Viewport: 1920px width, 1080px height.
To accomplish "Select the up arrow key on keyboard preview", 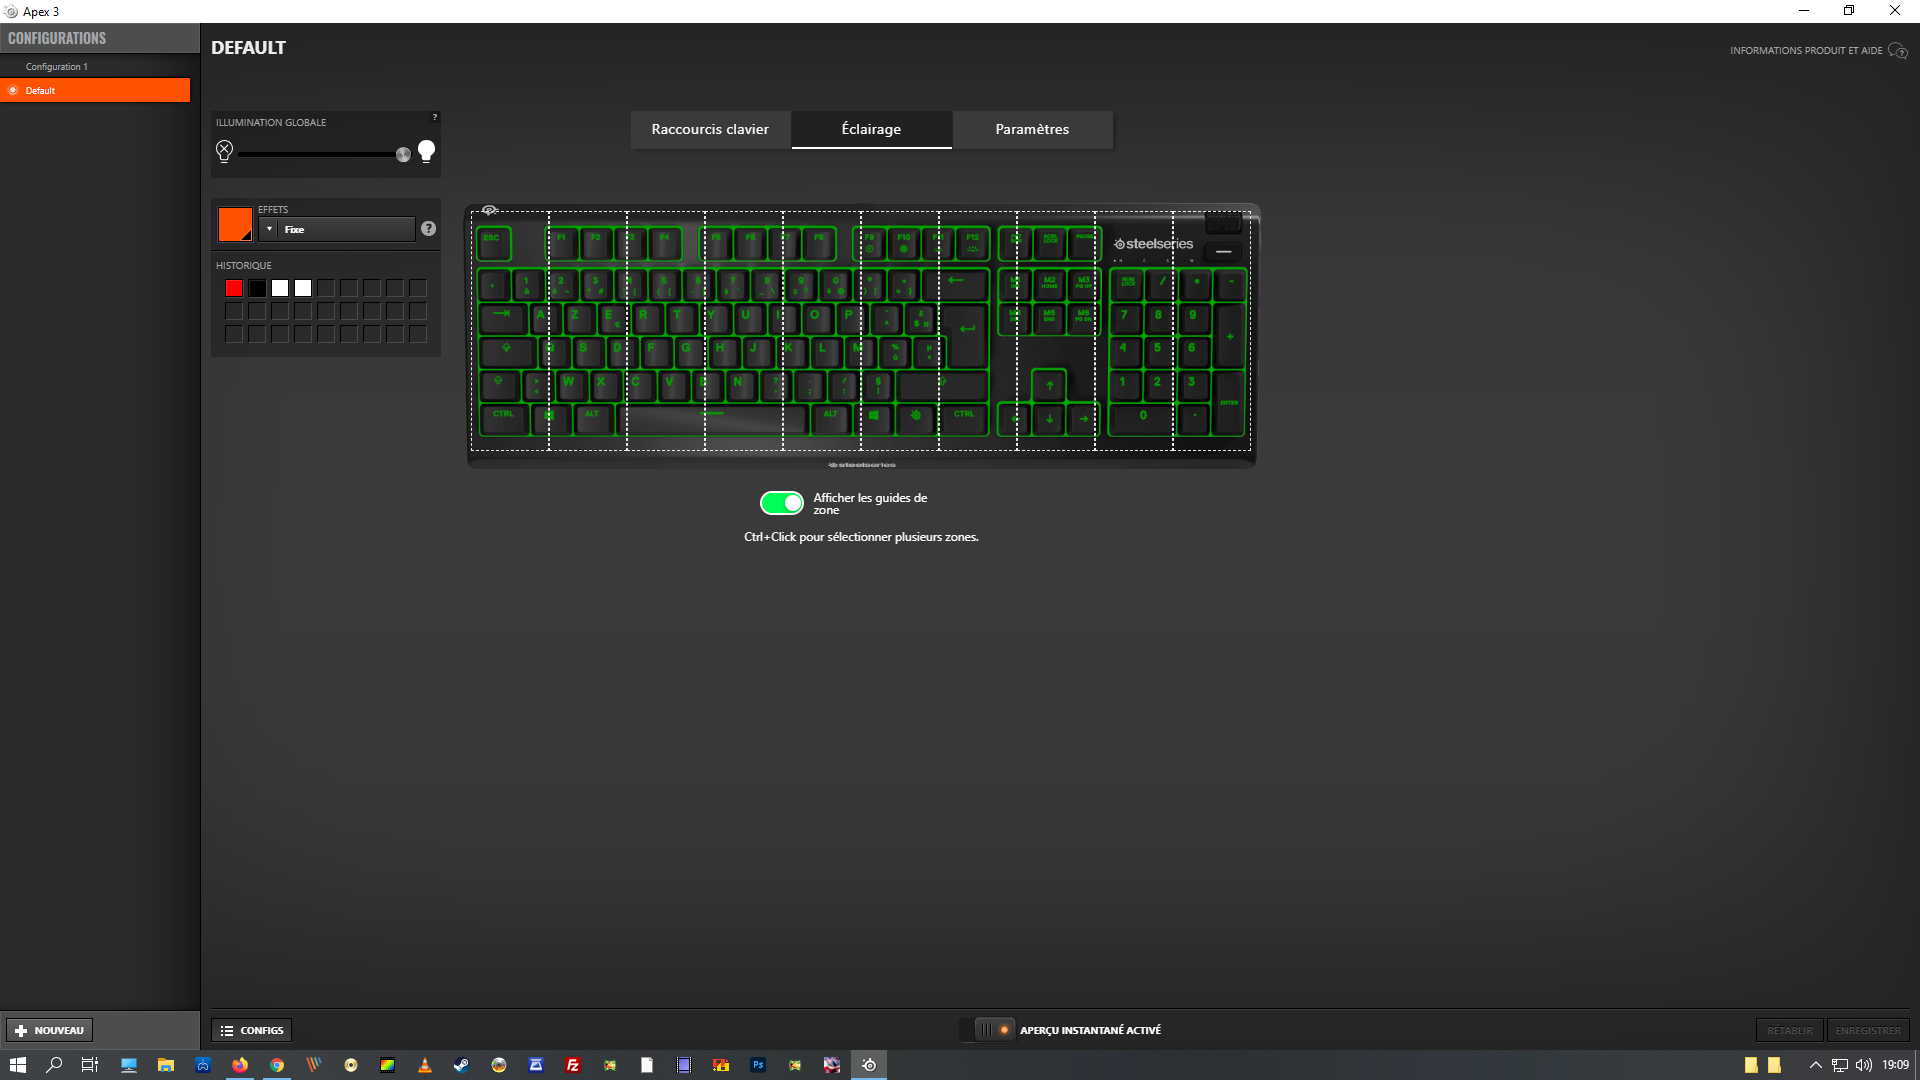I will tap(1049, 385).
